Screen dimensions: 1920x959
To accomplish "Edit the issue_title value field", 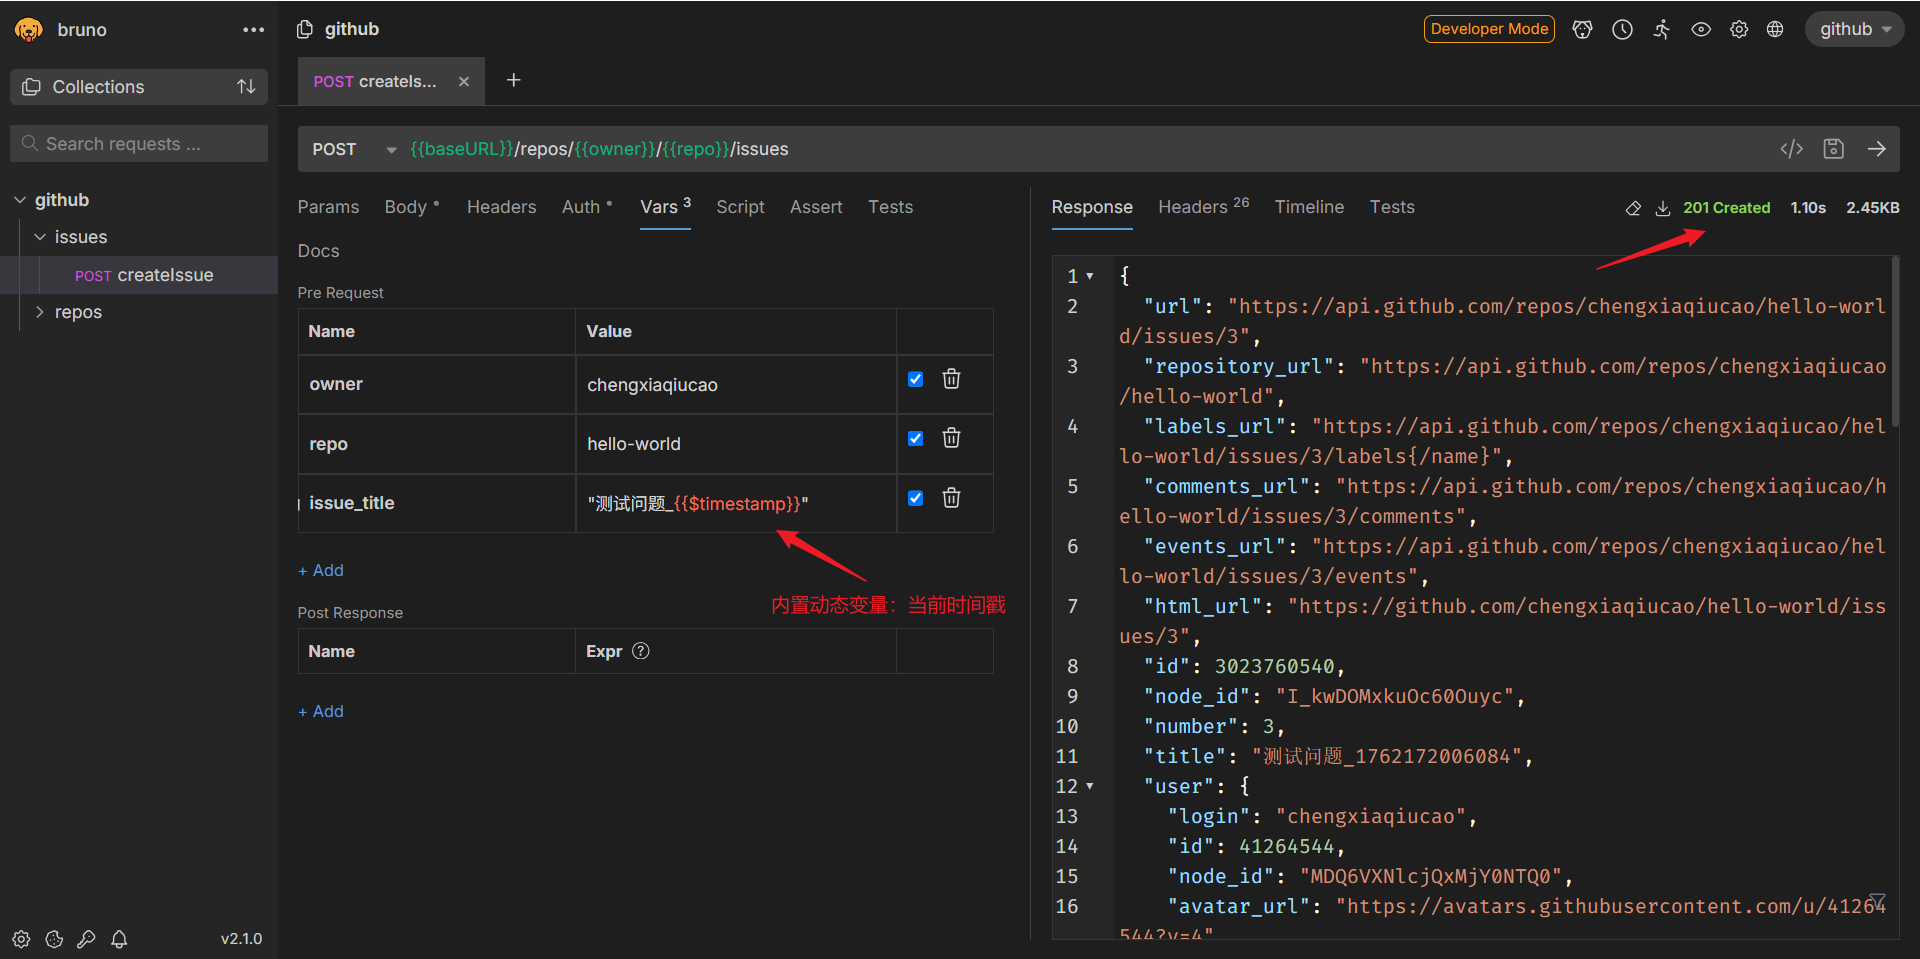I will (736, 503).
